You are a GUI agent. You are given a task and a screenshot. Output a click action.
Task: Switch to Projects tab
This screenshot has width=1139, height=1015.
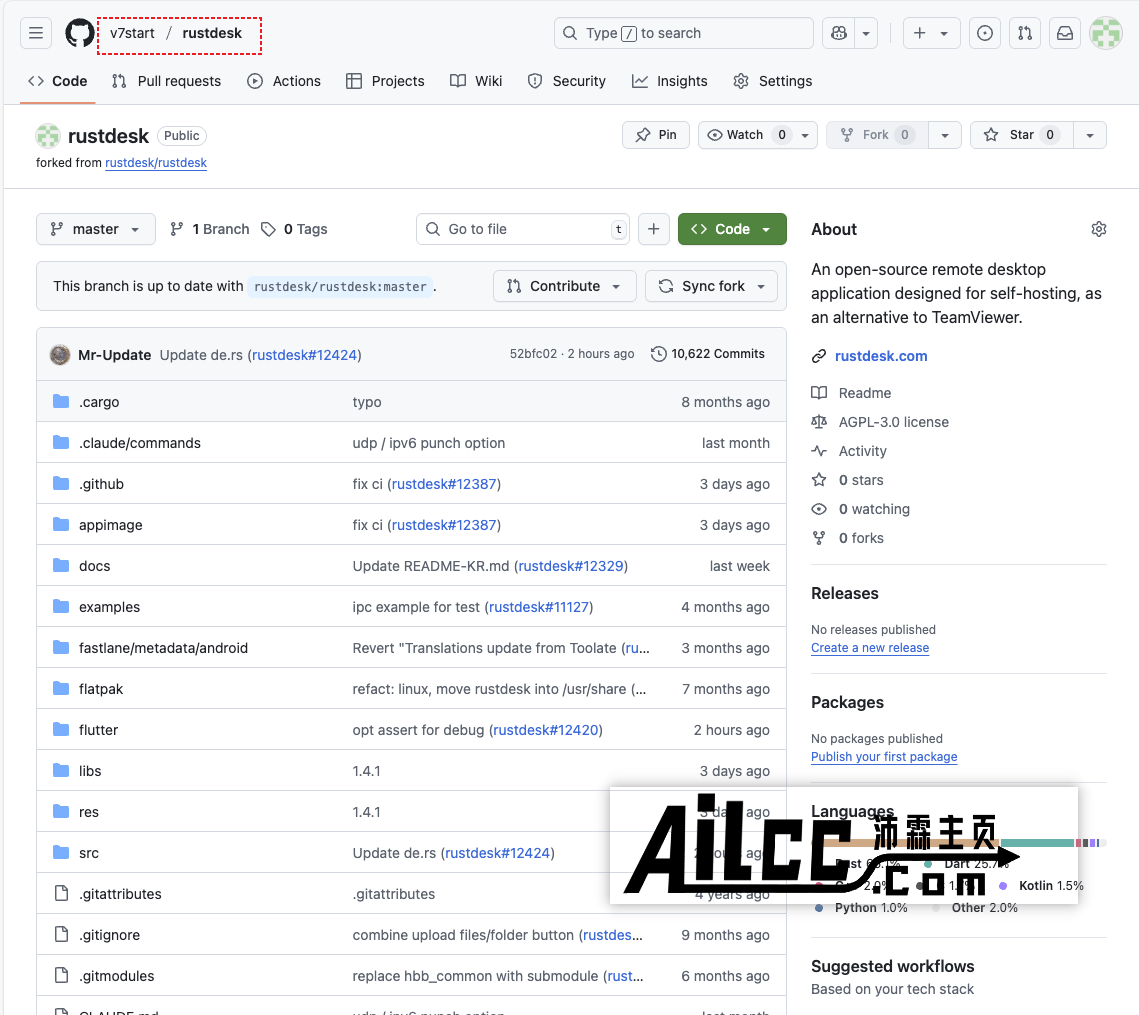(385, 81)
